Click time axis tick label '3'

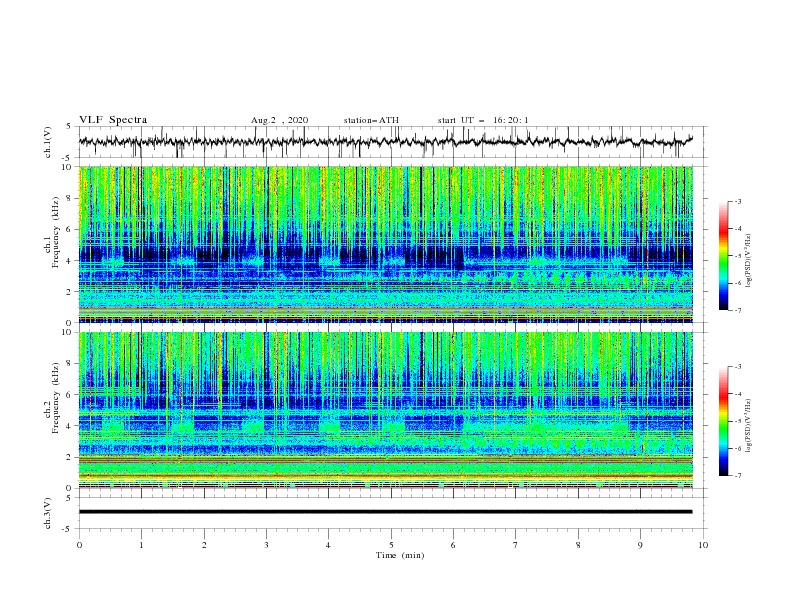[x=266, y=545]
